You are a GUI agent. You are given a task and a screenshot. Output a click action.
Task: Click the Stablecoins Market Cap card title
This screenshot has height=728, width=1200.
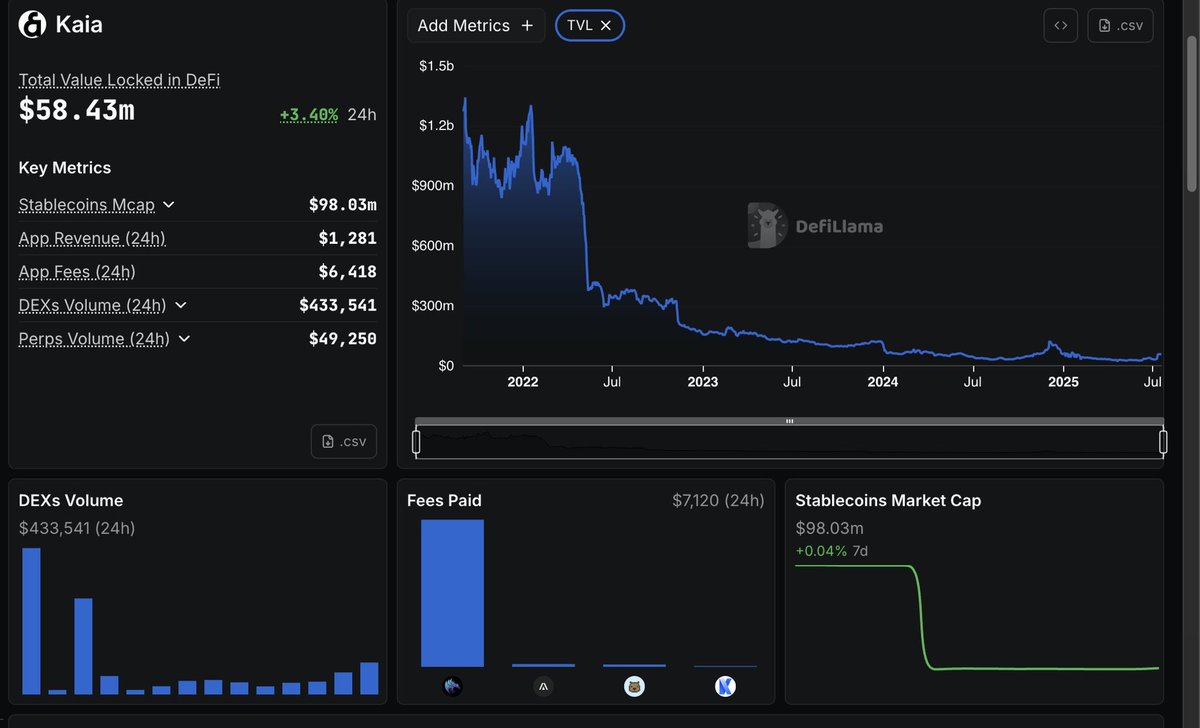888,500
